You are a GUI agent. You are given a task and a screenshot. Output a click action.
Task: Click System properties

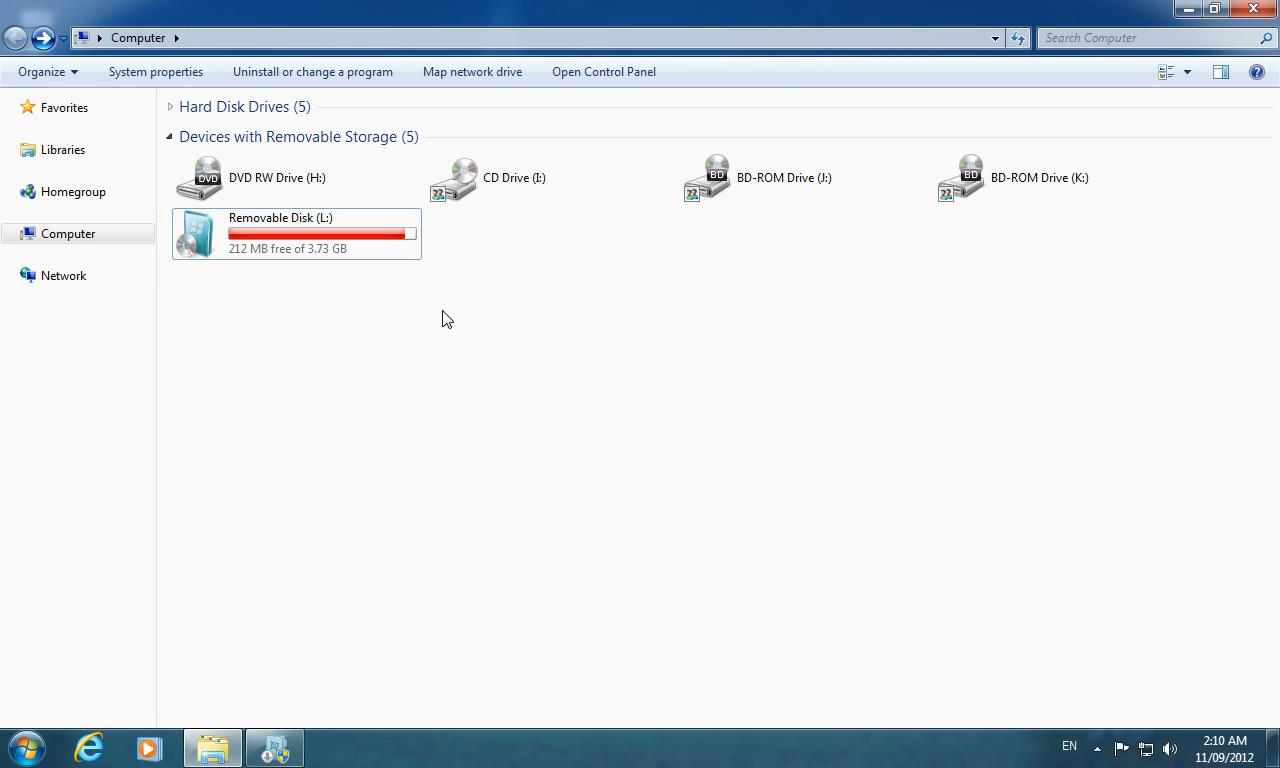(x=155, y=71)
